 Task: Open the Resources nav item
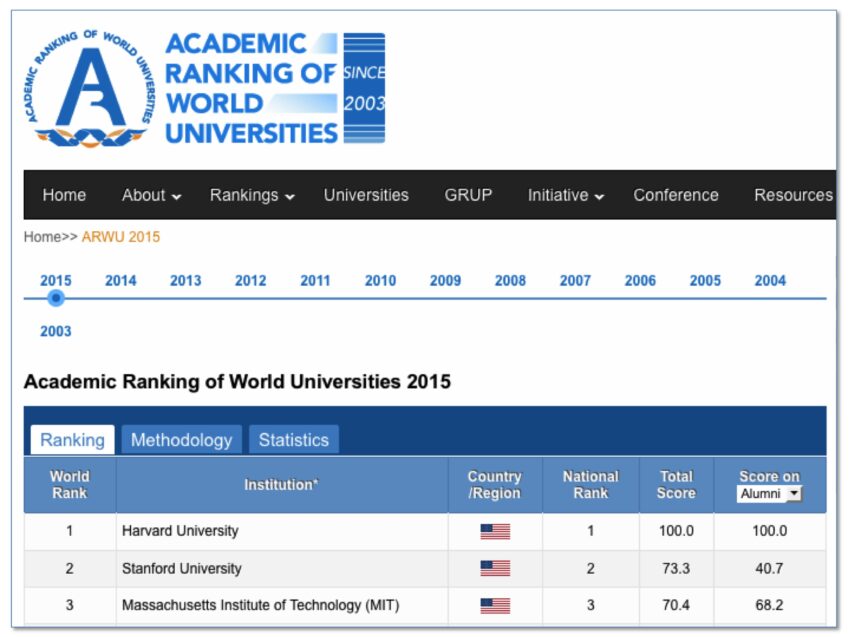794,195
